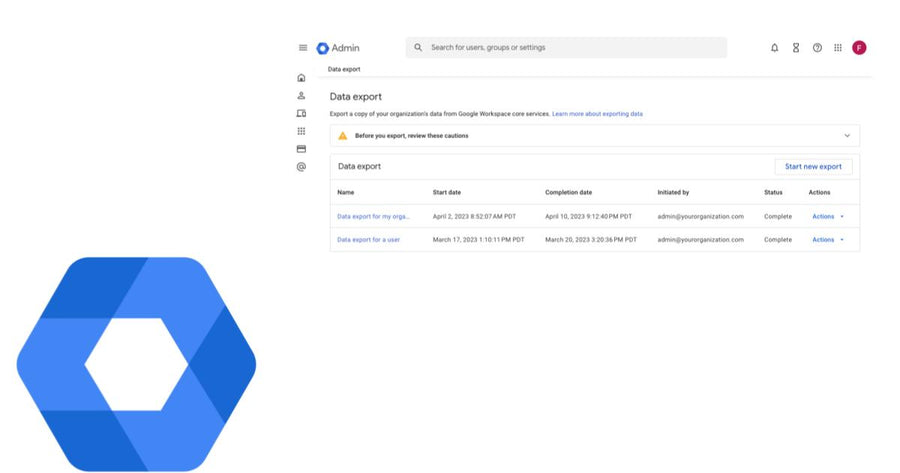The height and width of the screenshot is (473, 900).
Task: Click Start new export button
Action: pyautogui.click(x=813, y=166)
